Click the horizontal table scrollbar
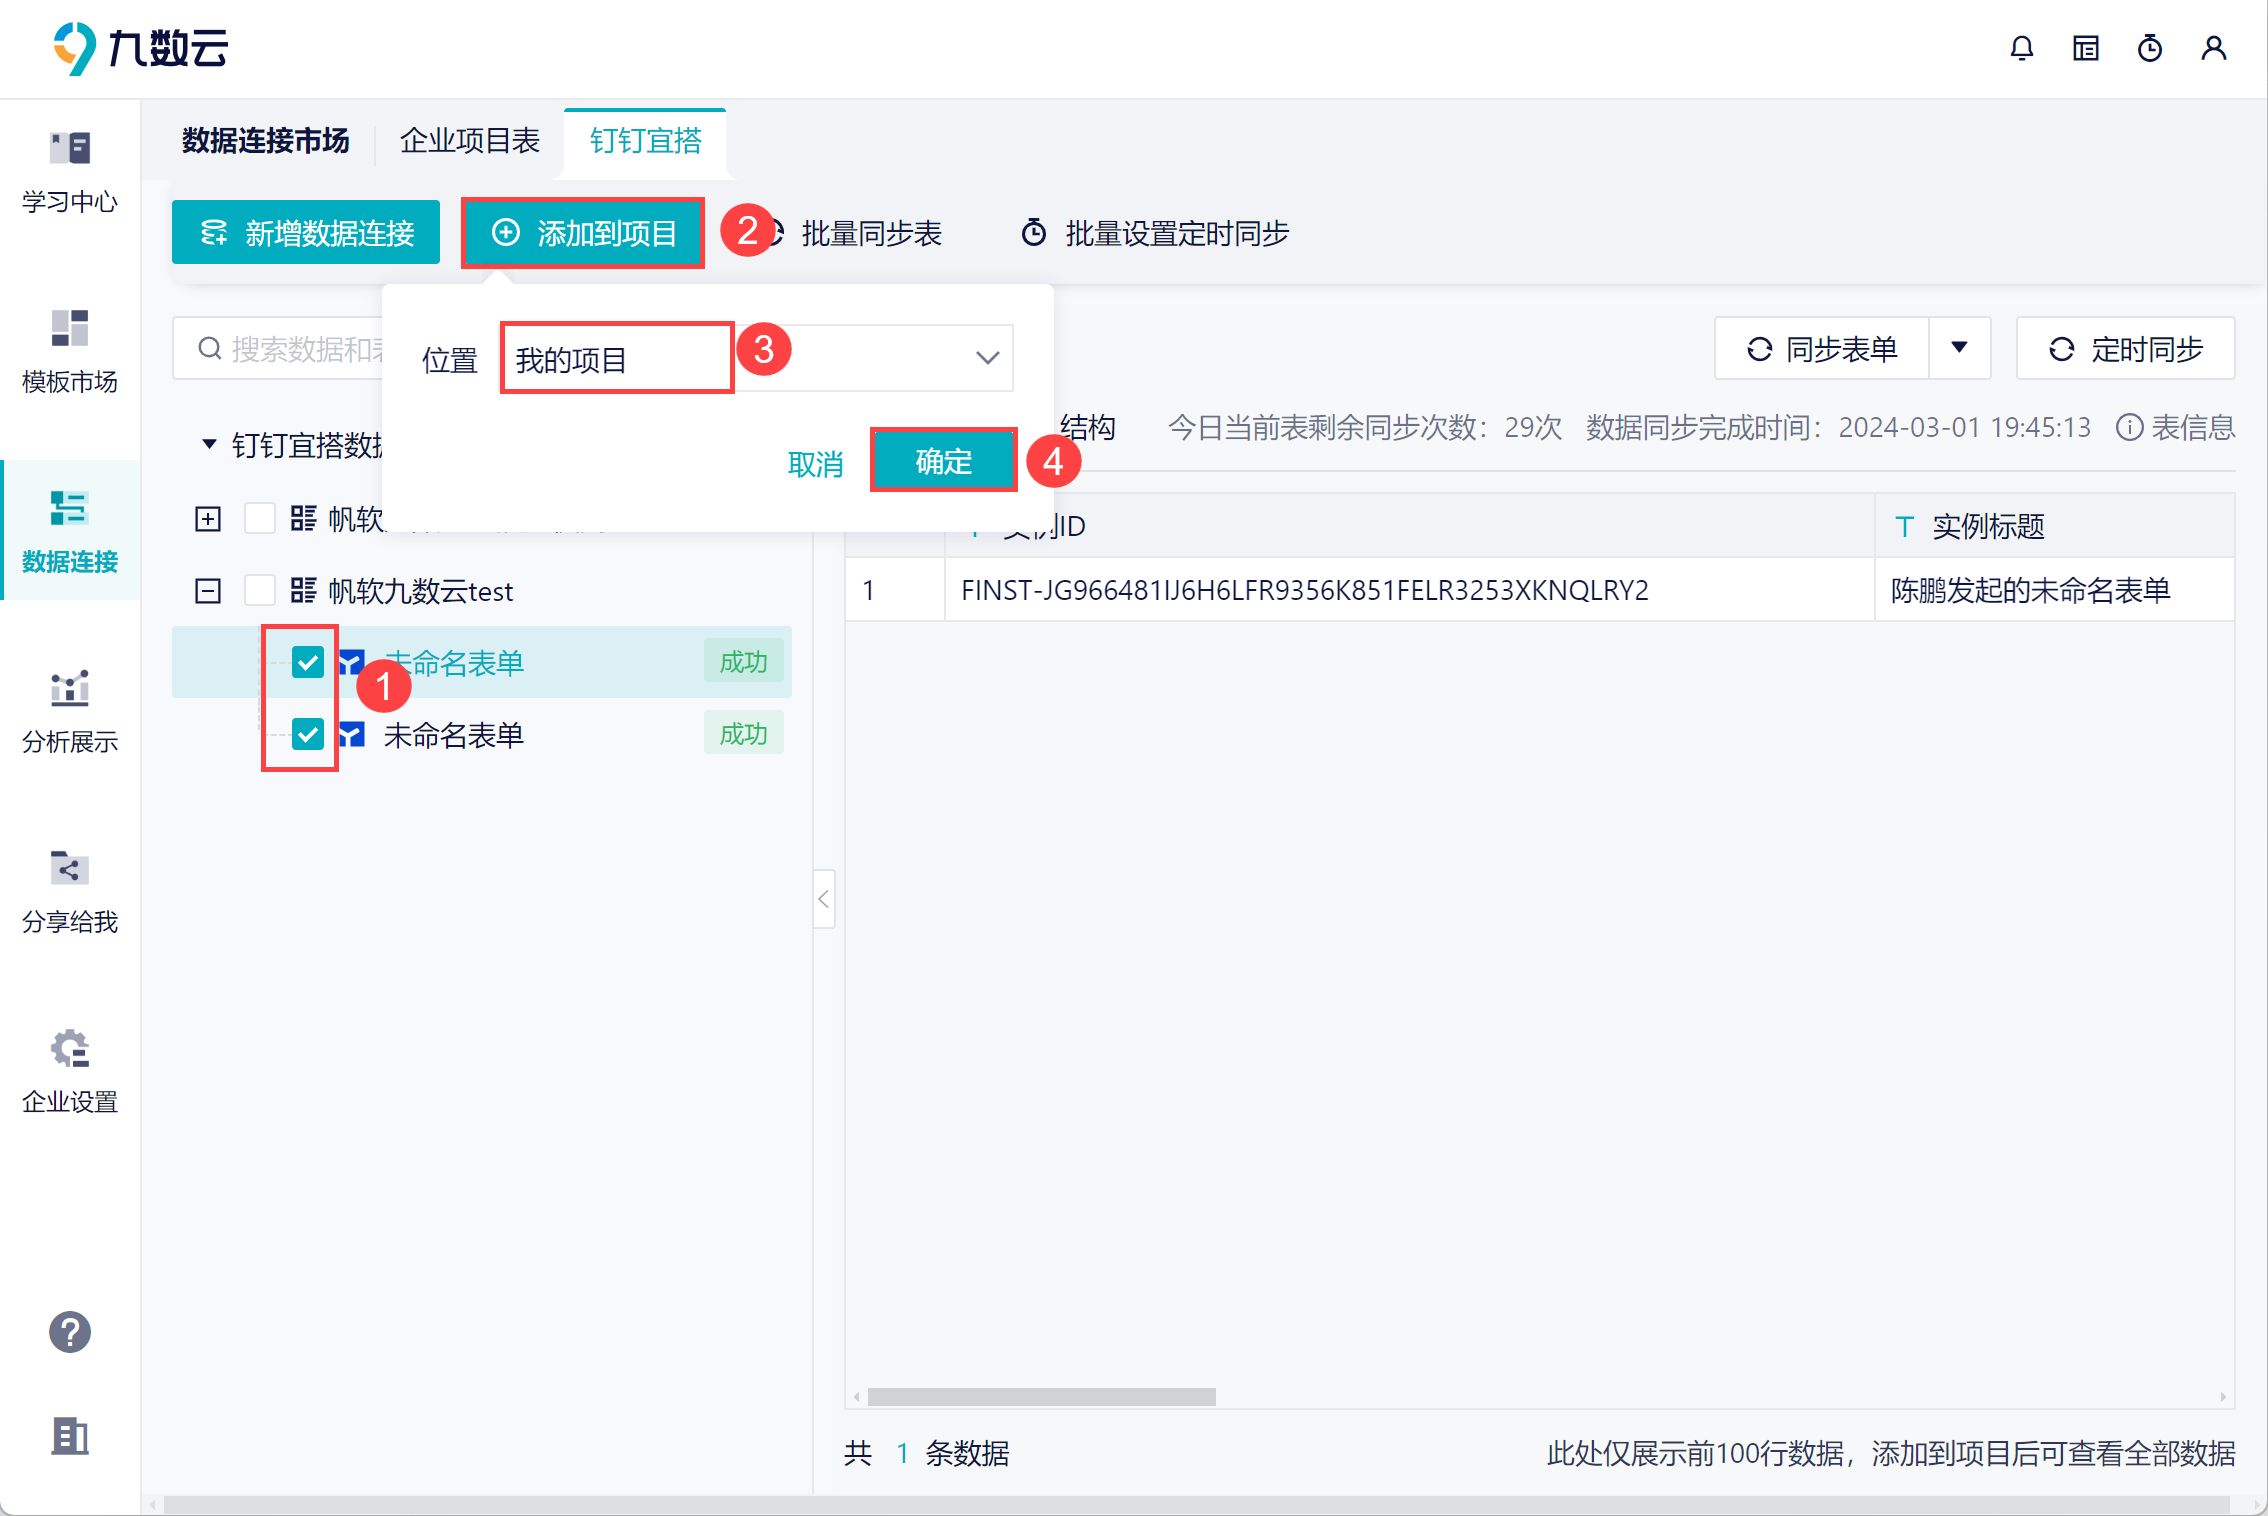2268x1516 pixels. (x=1041, y=1397)
